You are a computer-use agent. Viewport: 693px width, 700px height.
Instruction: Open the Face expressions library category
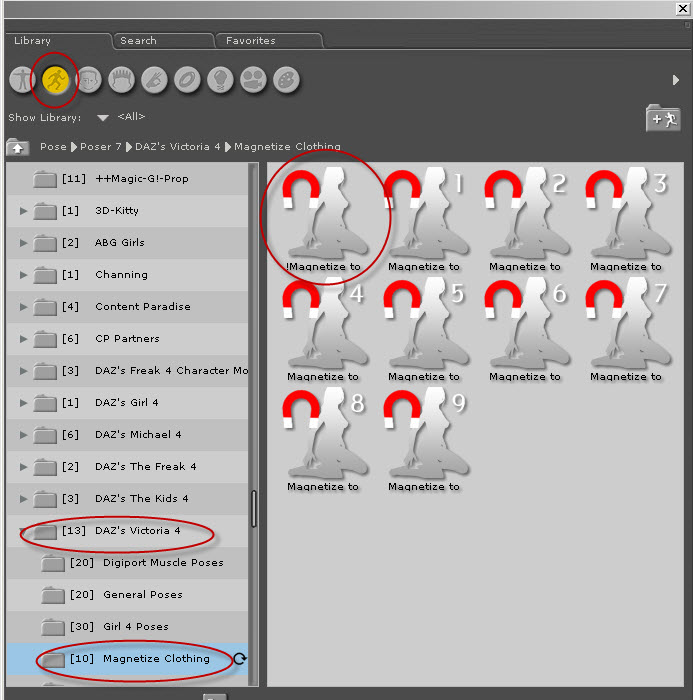88,80
